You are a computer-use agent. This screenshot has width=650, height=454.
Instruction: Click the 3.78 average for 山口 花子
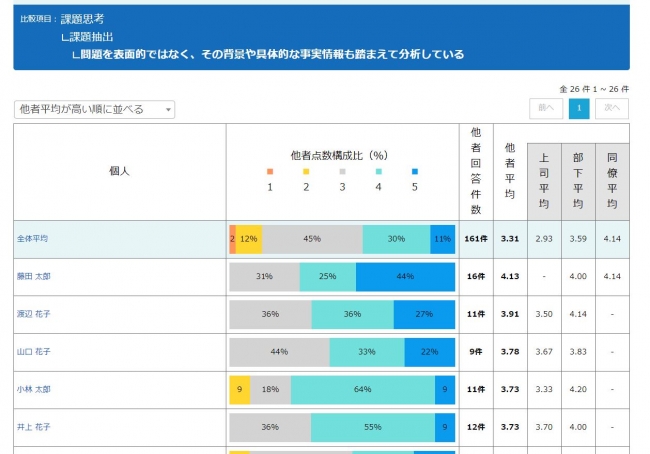pyautogui.click(x=510, y=352)
